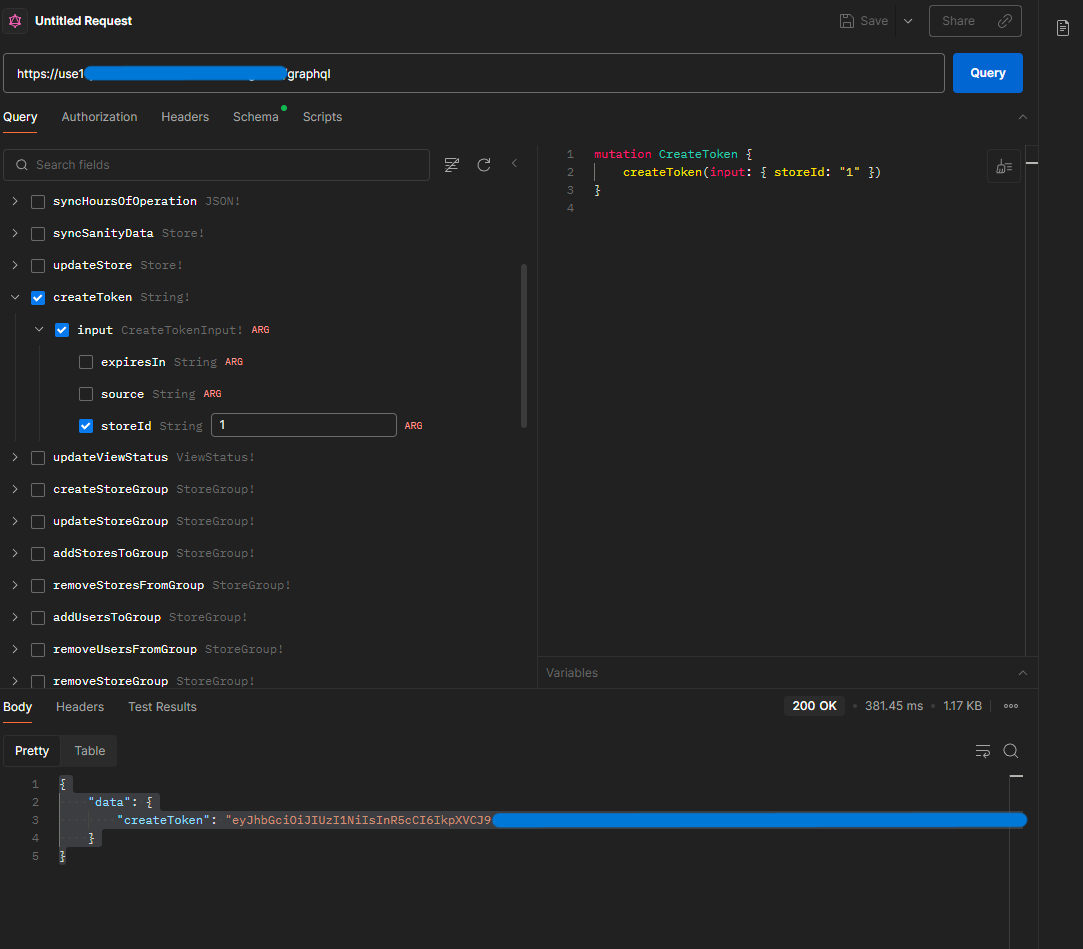
Task: Open the documentation panel icon
Action: pyautogui.click(x=1063, y=28)
